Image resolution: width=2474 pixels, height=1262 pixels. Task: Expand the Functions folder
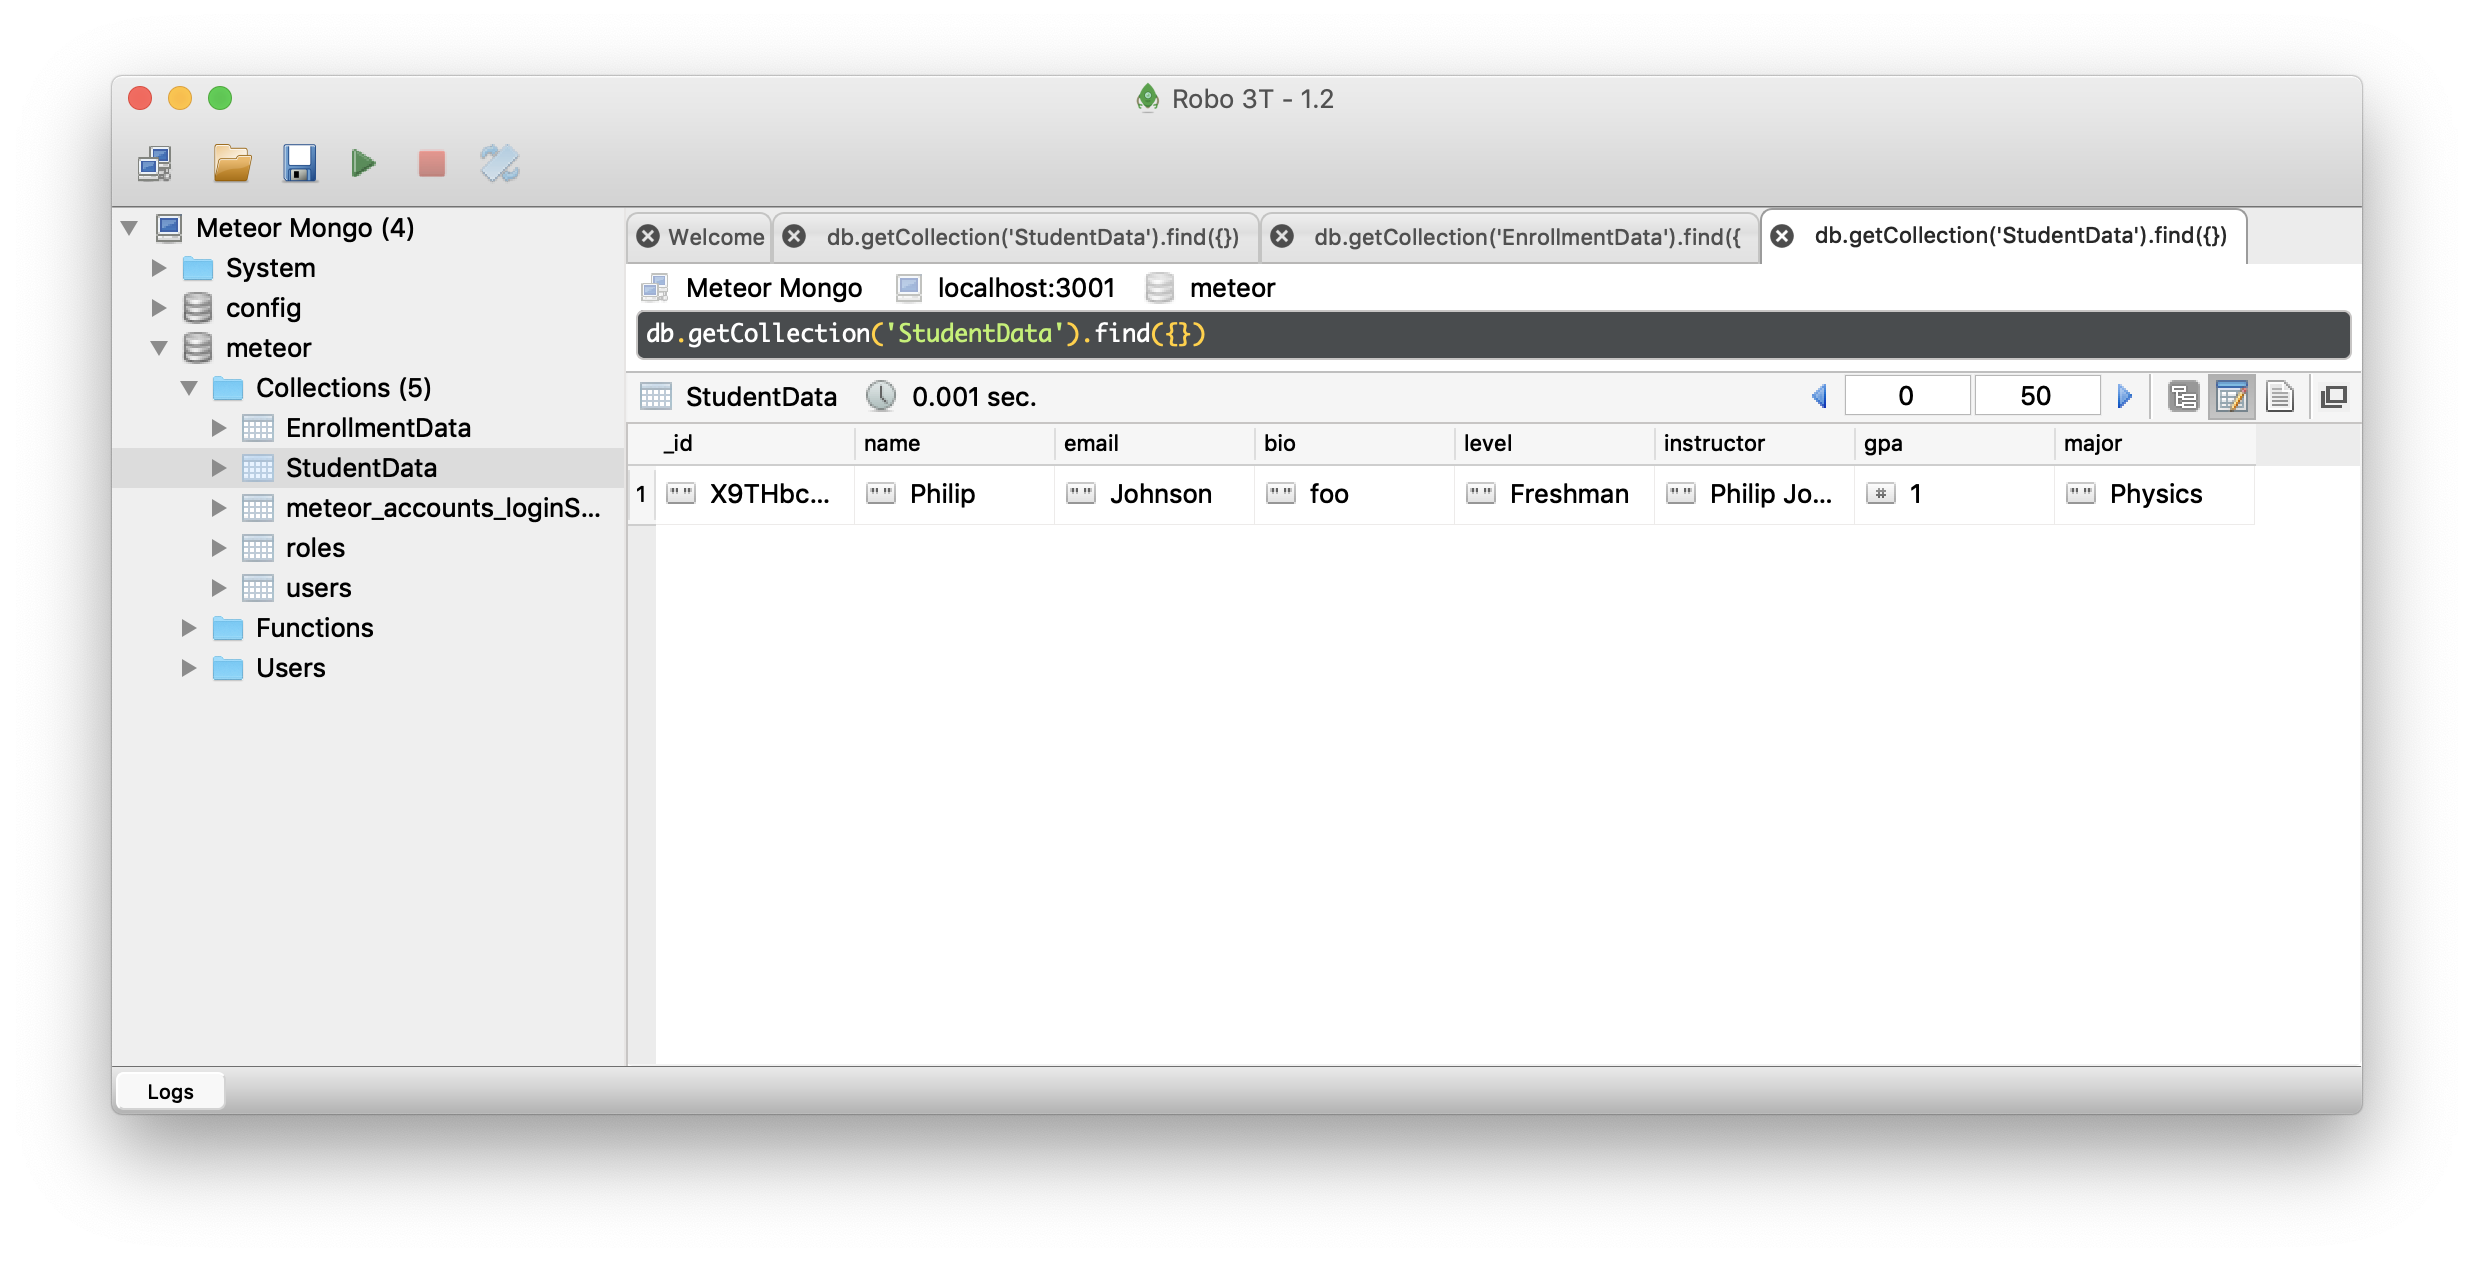coord(189,628)
